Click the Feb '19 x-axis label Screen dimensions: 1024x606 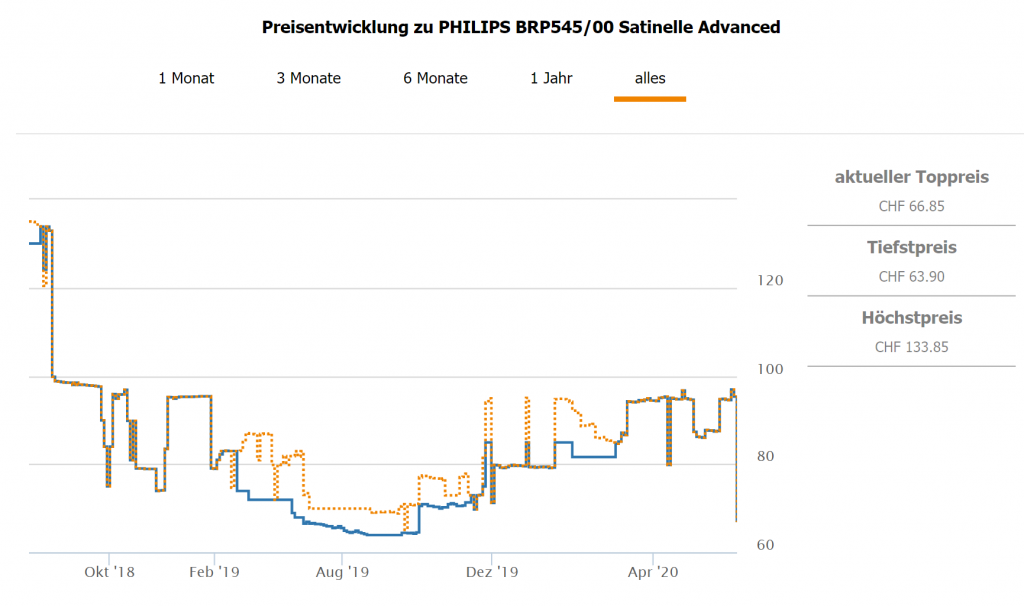tap(215, 573)
